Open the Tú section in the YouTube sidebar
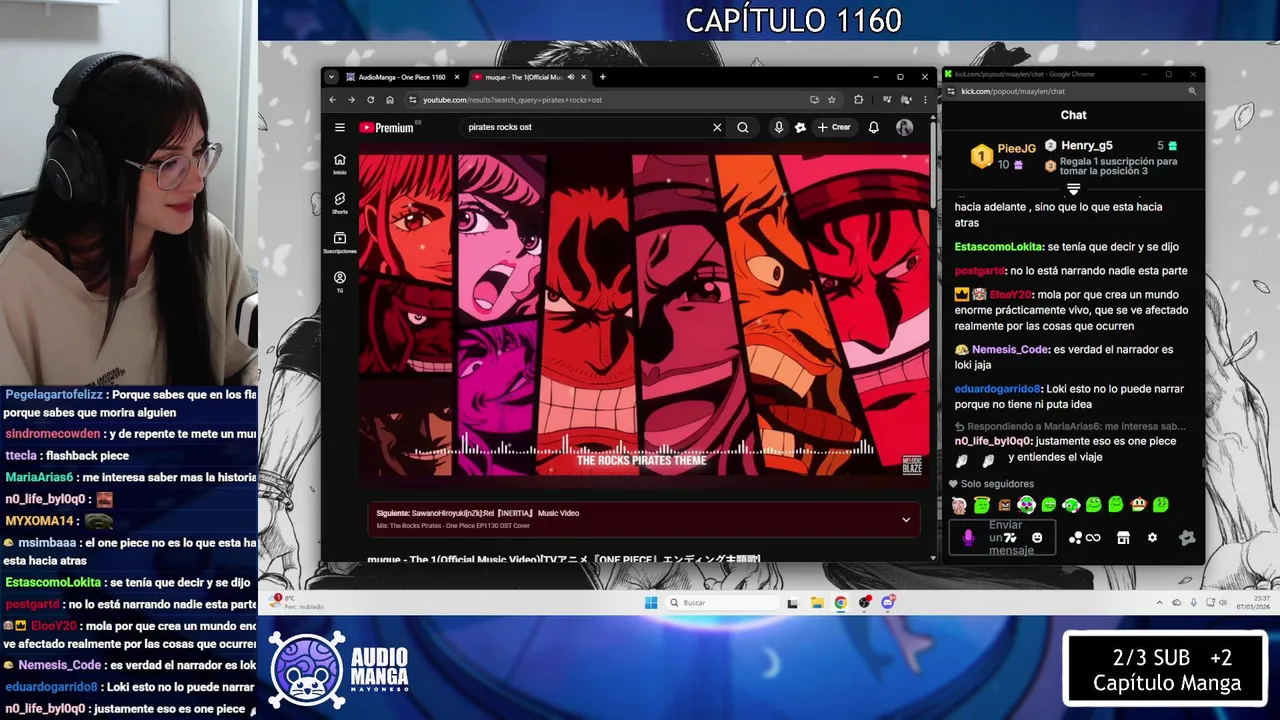1280x720 pixels. [x=340, y=282]
